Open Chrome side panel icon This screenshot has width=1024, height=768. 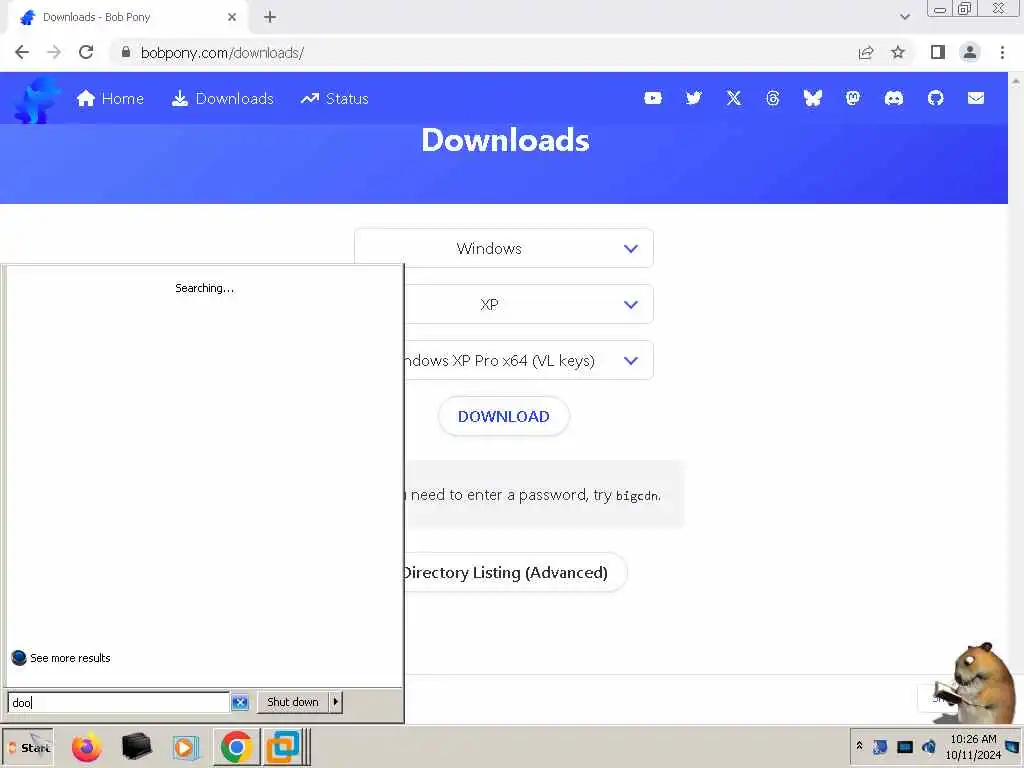click(938, 52)
